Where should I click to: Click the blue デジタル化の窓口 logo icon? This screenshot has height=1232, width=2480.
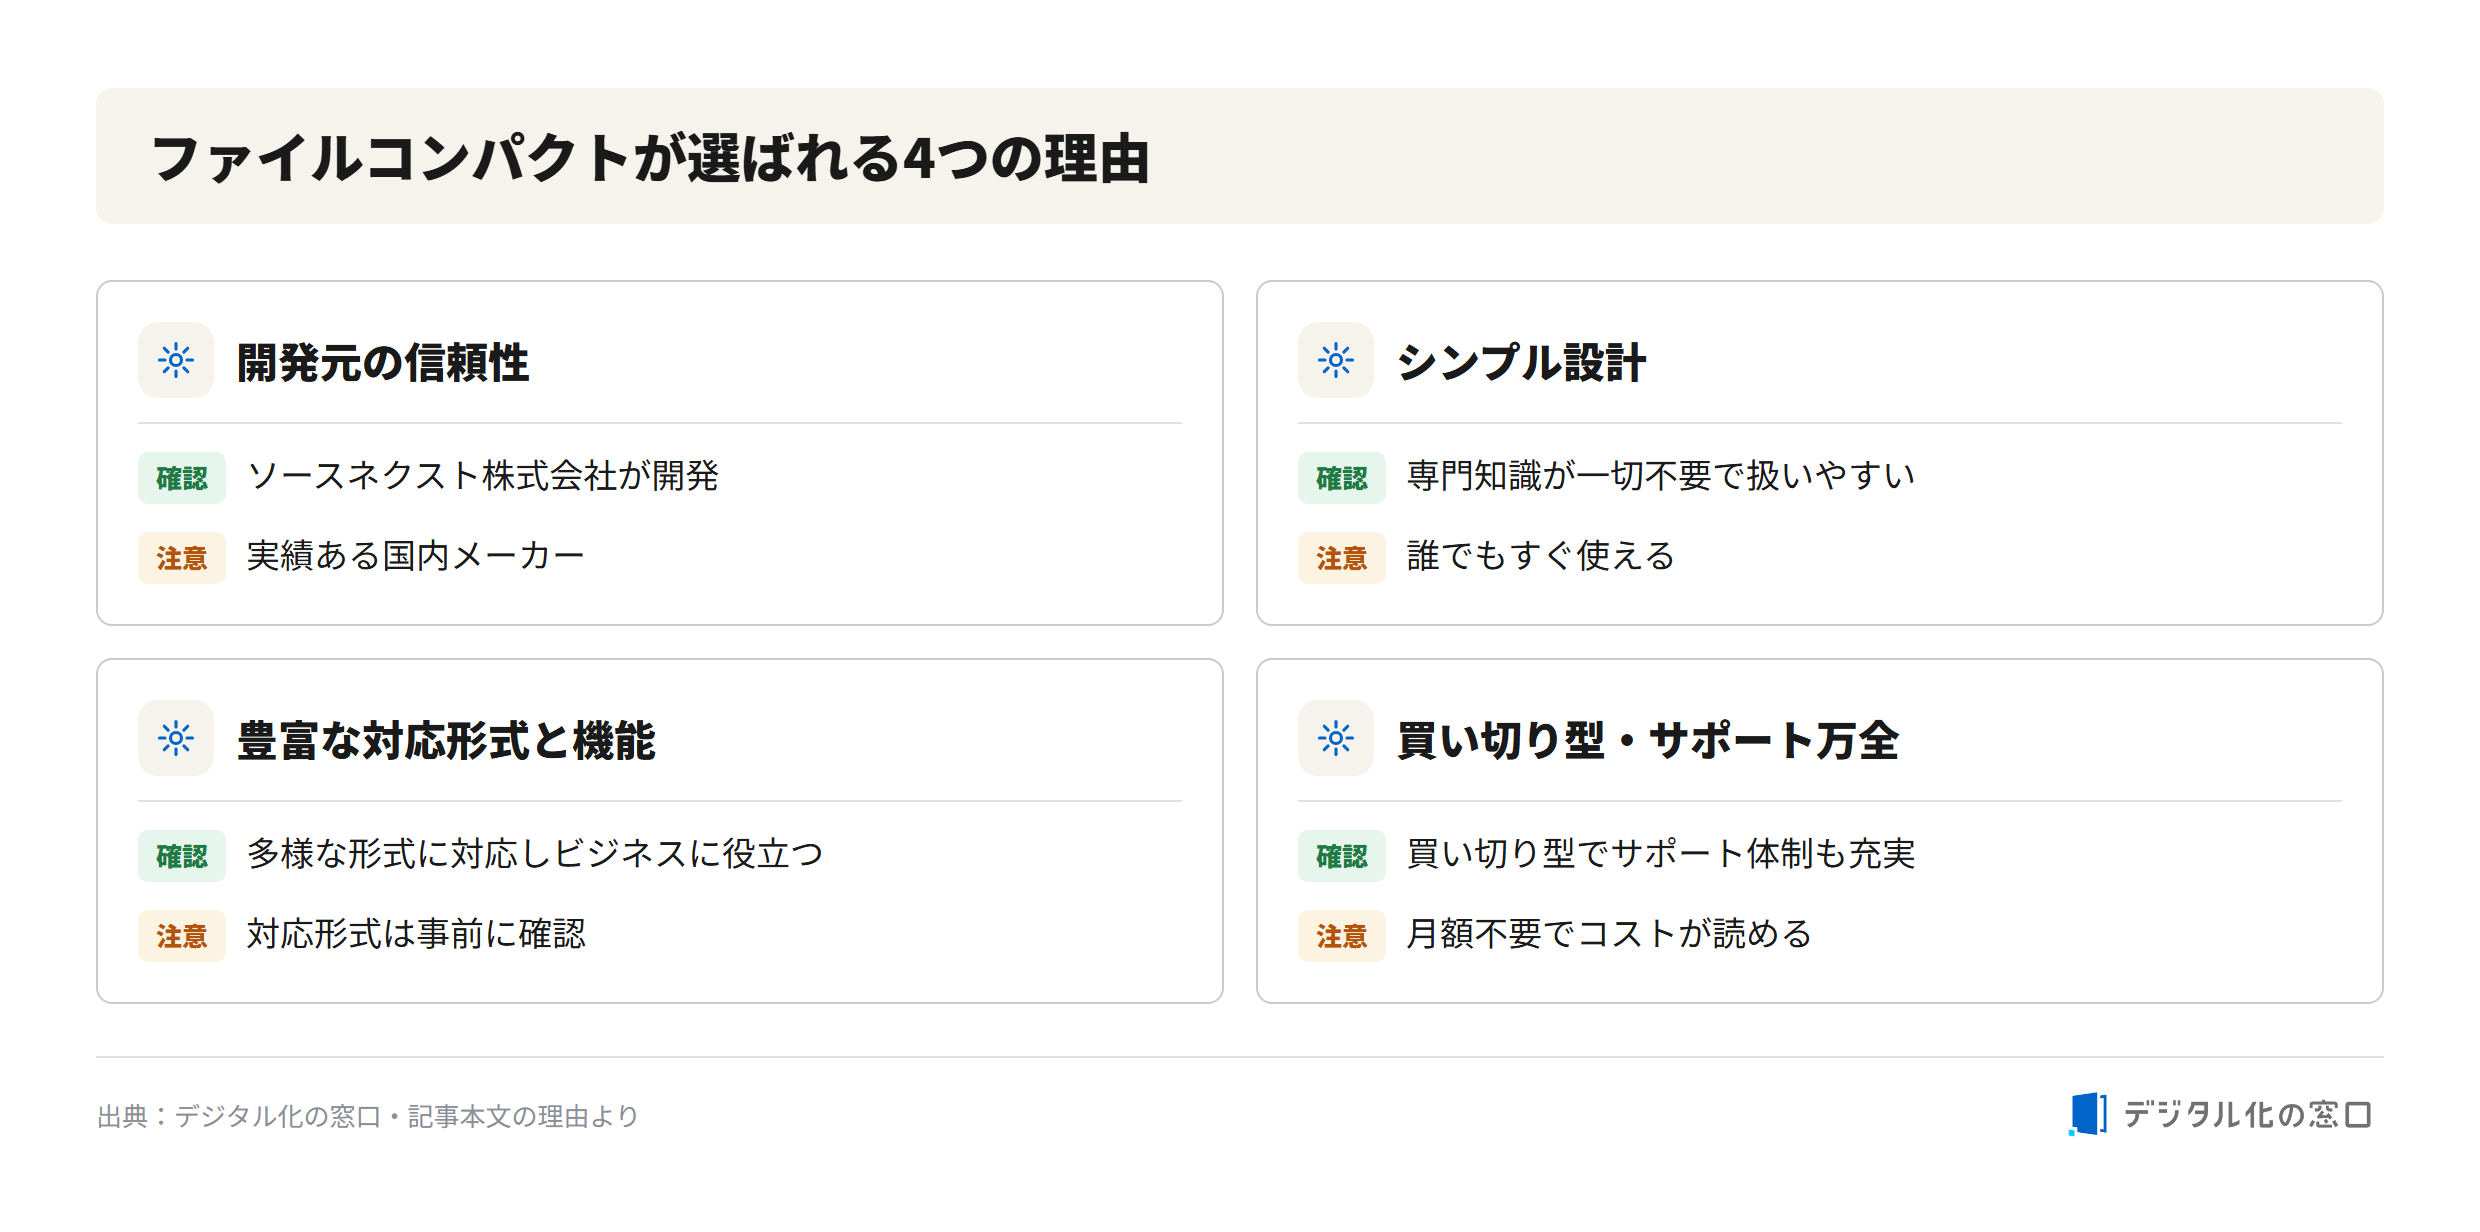[2087, 1114]
